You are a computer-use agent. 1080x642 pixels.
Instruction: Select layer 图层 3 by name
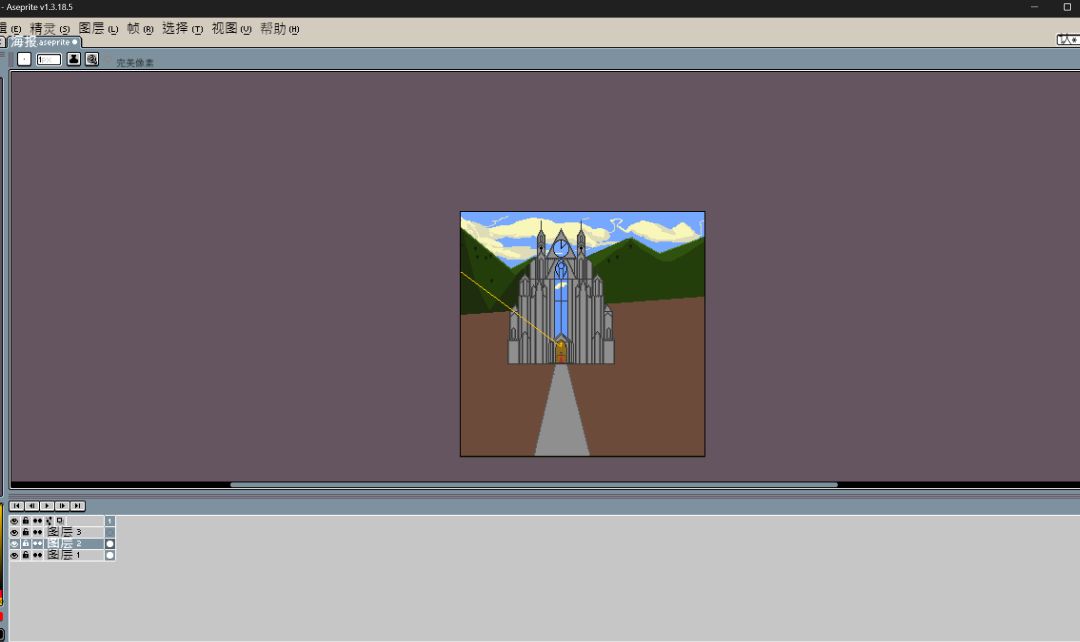[x=74, y=532]
